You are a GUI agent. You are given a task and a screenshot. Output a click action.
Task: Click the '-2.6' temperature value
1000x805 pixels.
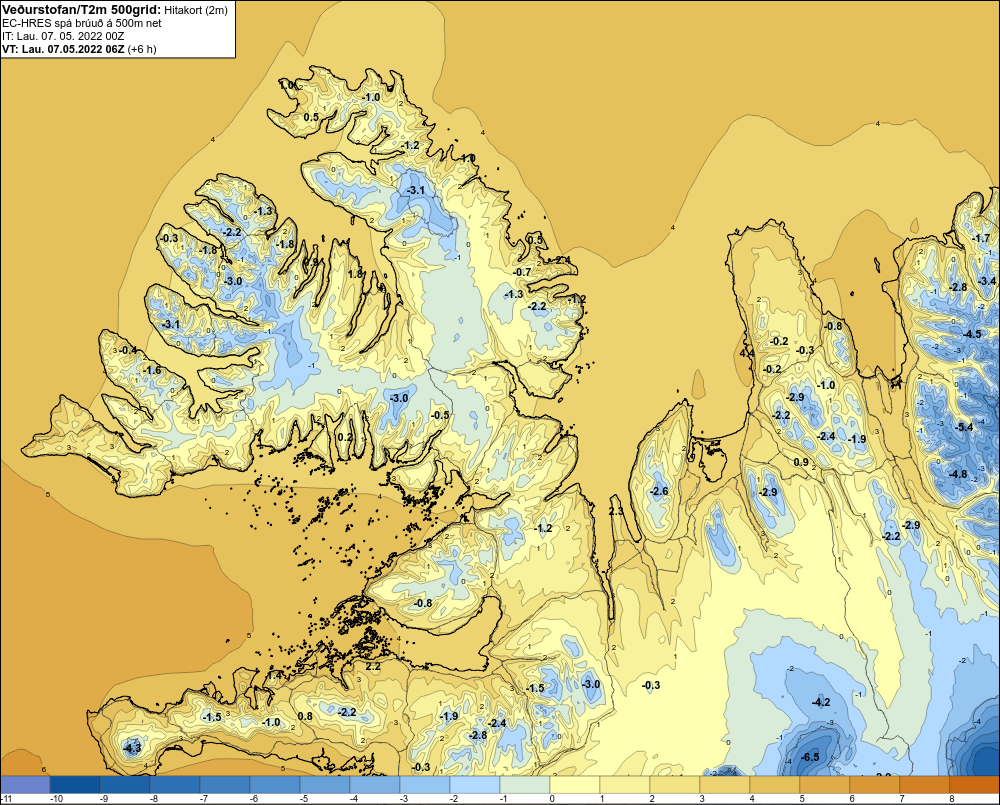coord(659,491)
